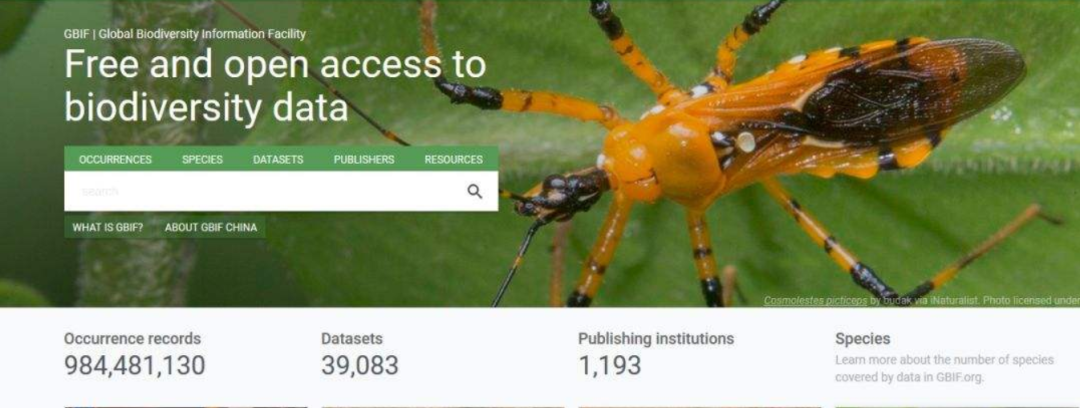The image size is (1080, 408).
Task: Read the learn more about species text
Action: (944, 369)
